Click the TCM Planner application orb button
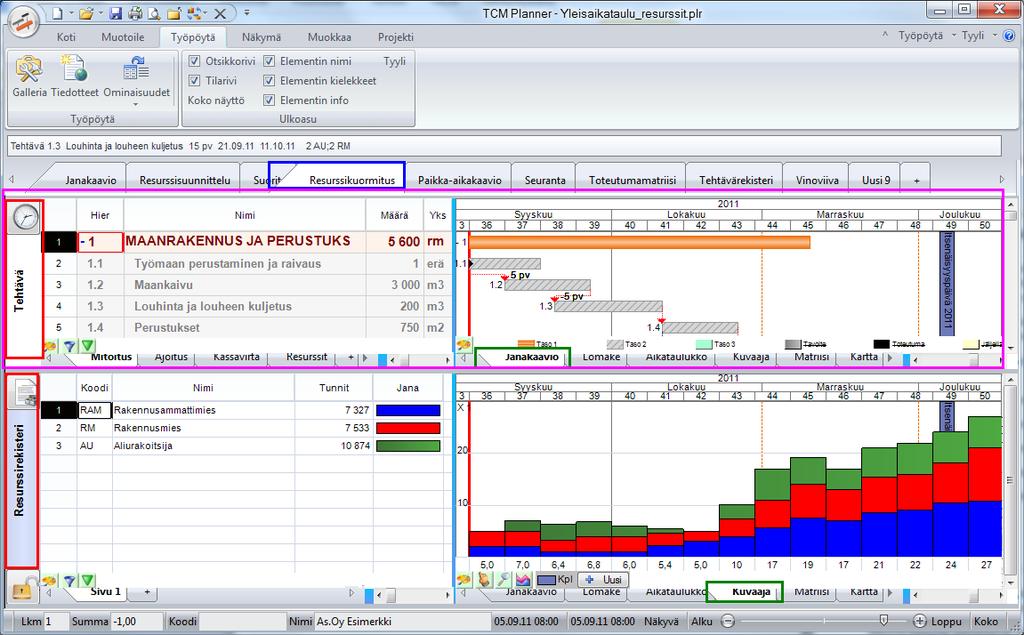Viewport: 1024px width, 635px height. click(x=23, y=21)
